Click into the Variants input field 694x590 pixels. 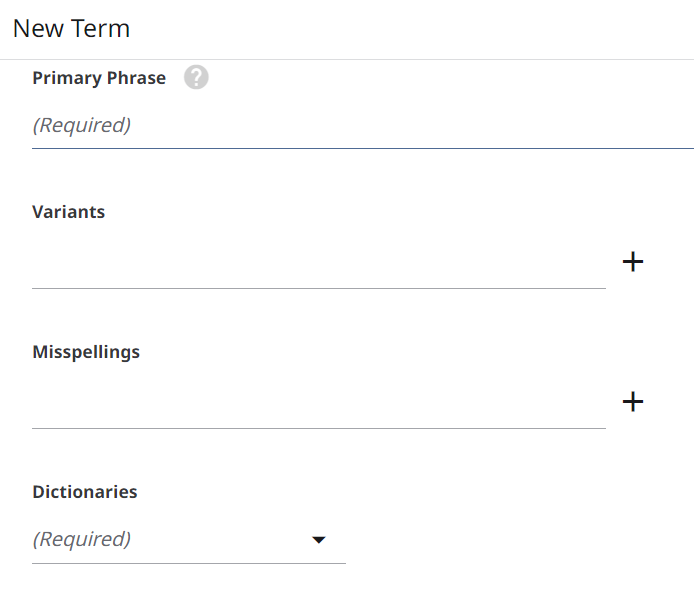(318, 264)
